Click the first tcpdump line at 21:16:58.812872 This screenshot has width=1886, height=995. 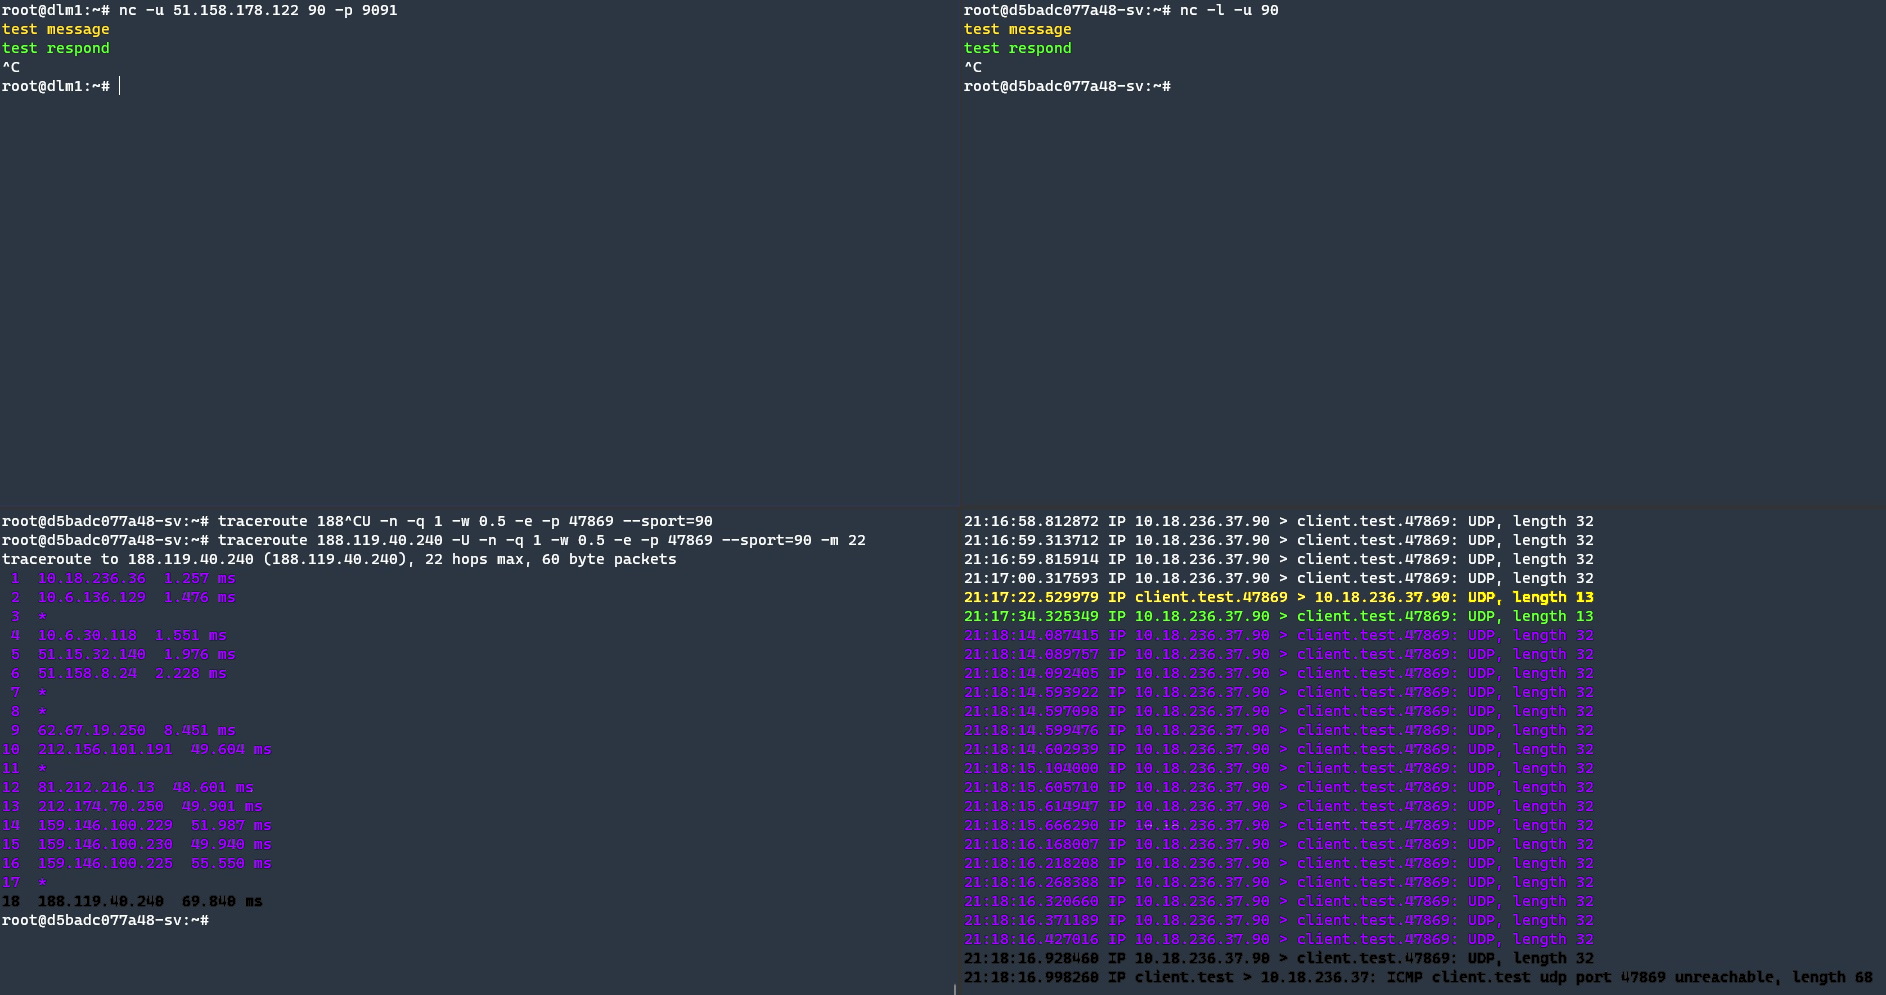click(x=1278, y=521)
